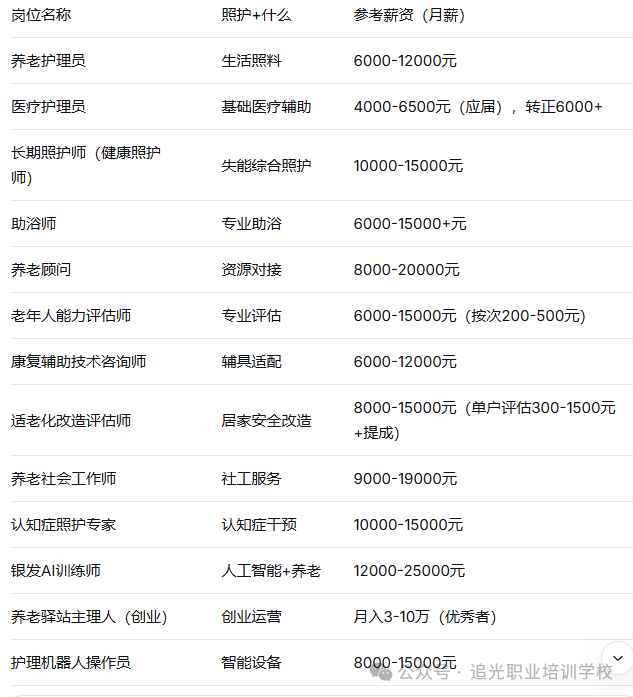This screenshot has width=633, height=697.
Task: Click the cell '智能设备'
Action: 251,663
